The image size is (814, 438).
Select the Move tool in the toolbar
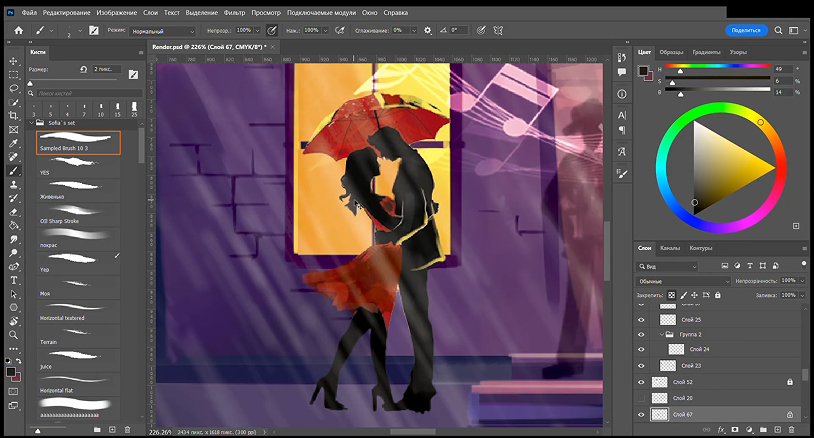14,60
